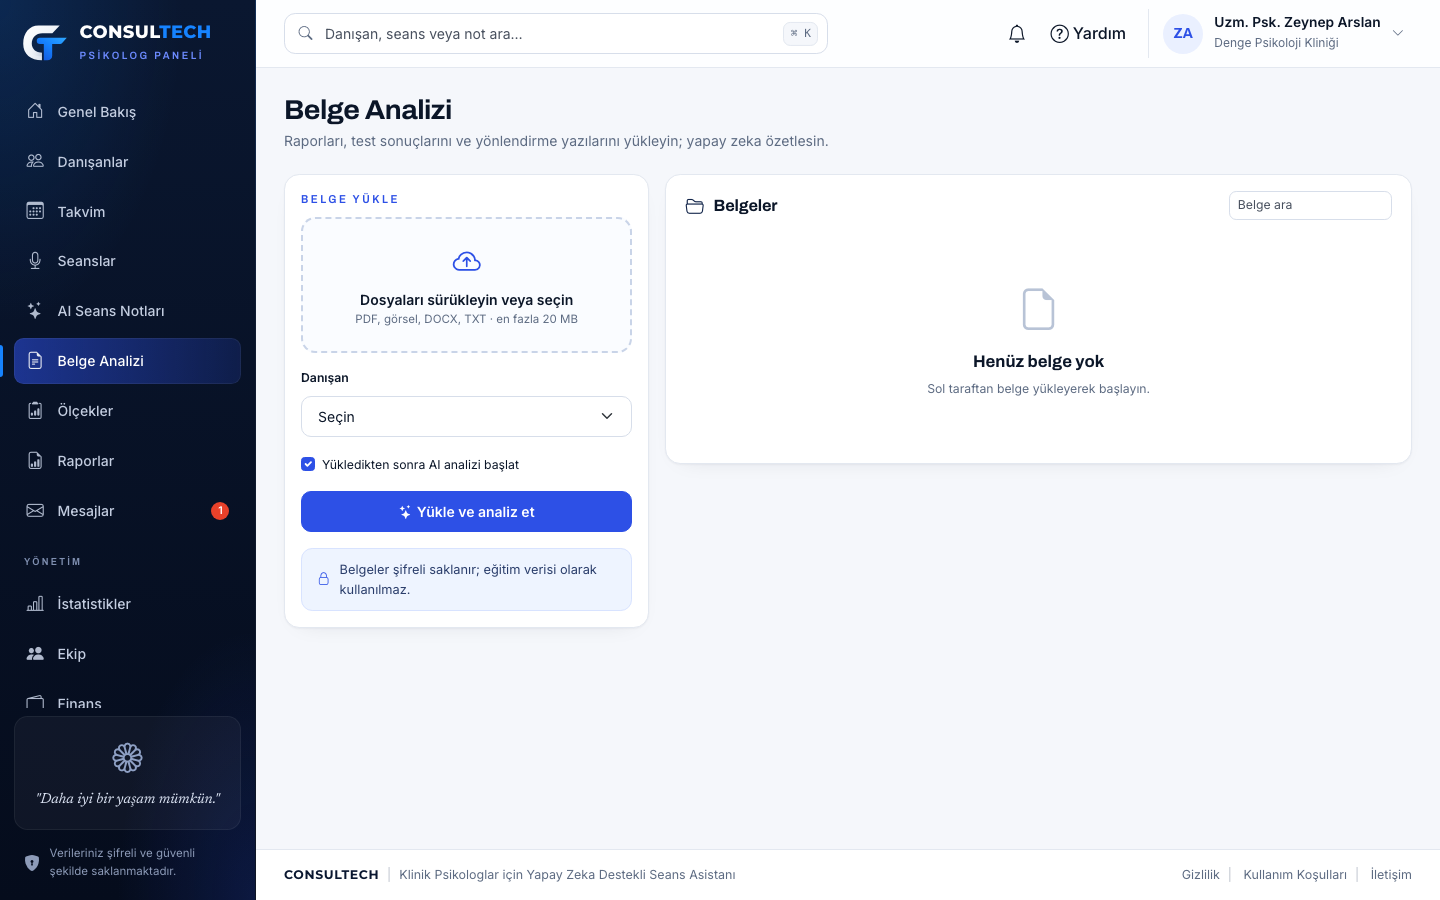Open the Danışan 'Seçin' dropdown
1440x900 pixels.
click(x=466, y=417)
